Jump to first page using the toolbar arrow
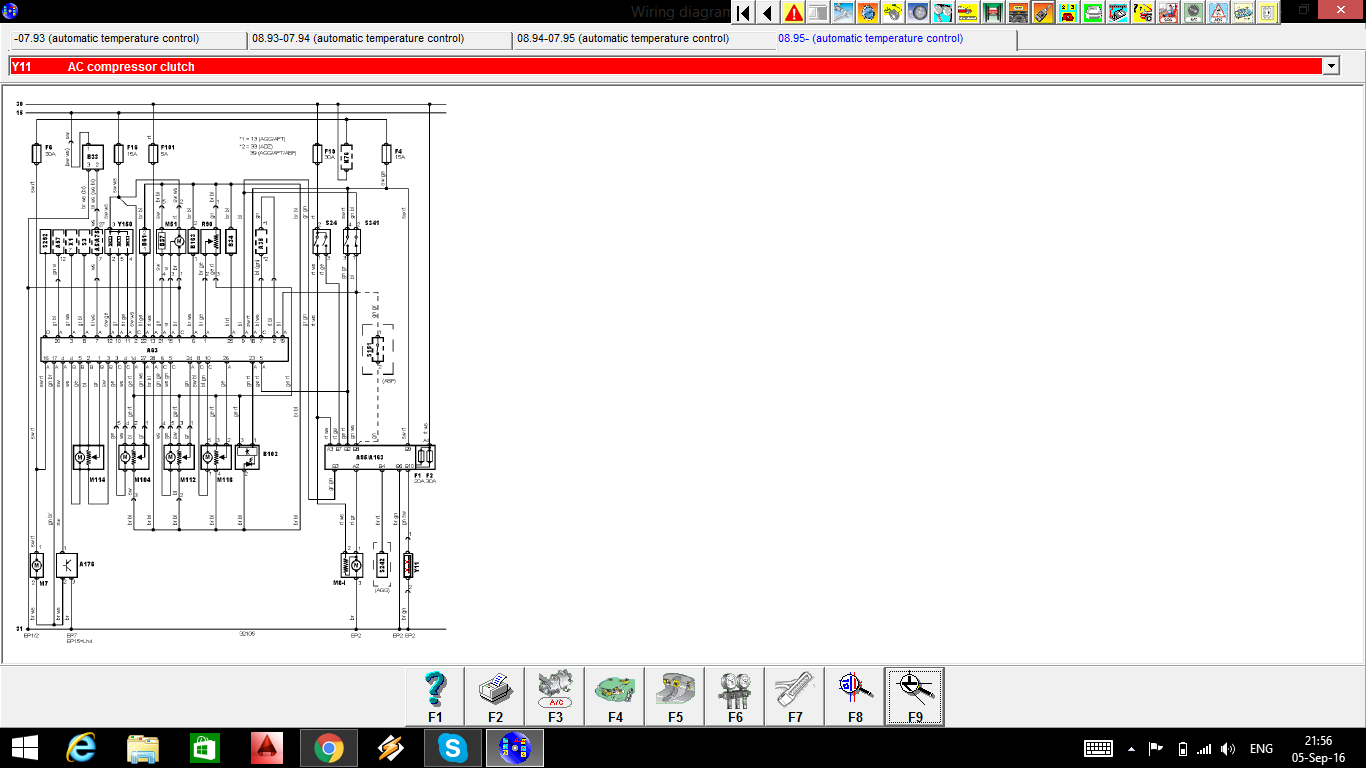The height and width of the screenshot is (768, 1366). coord(743,13)
